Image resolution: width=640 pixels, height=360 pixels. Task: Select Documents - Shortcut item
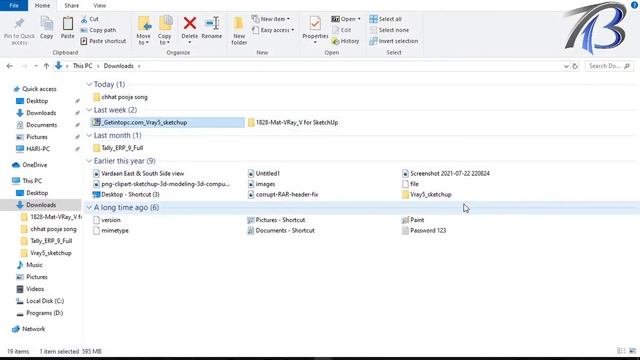pos(281,231)
